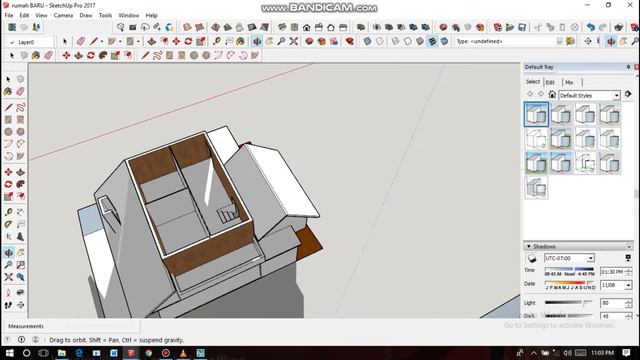Click the Light value field 80
Image resolution: width=640 pixels, height=360 pixels.
coord(612,303)
